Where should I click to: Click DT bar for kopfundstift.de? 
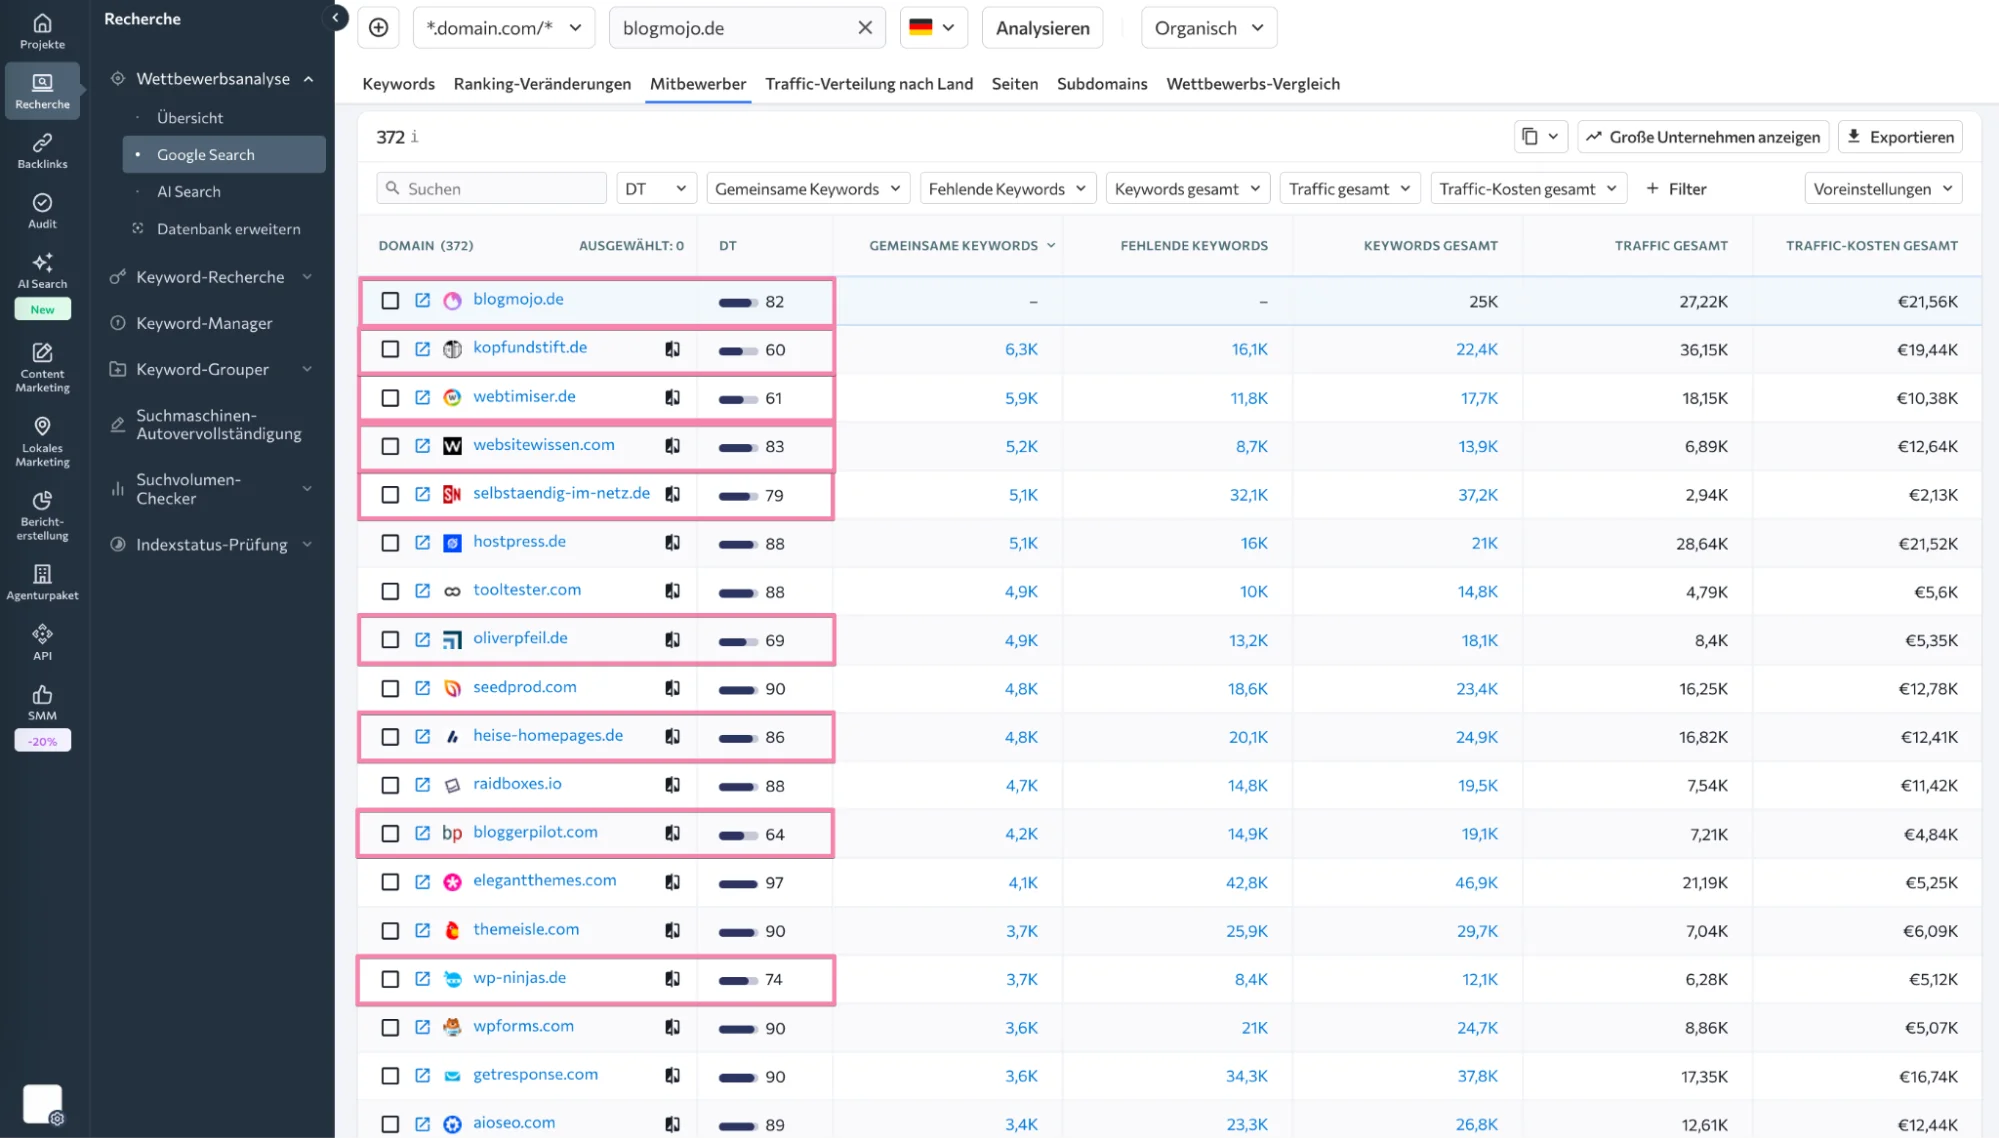point(737,350)
